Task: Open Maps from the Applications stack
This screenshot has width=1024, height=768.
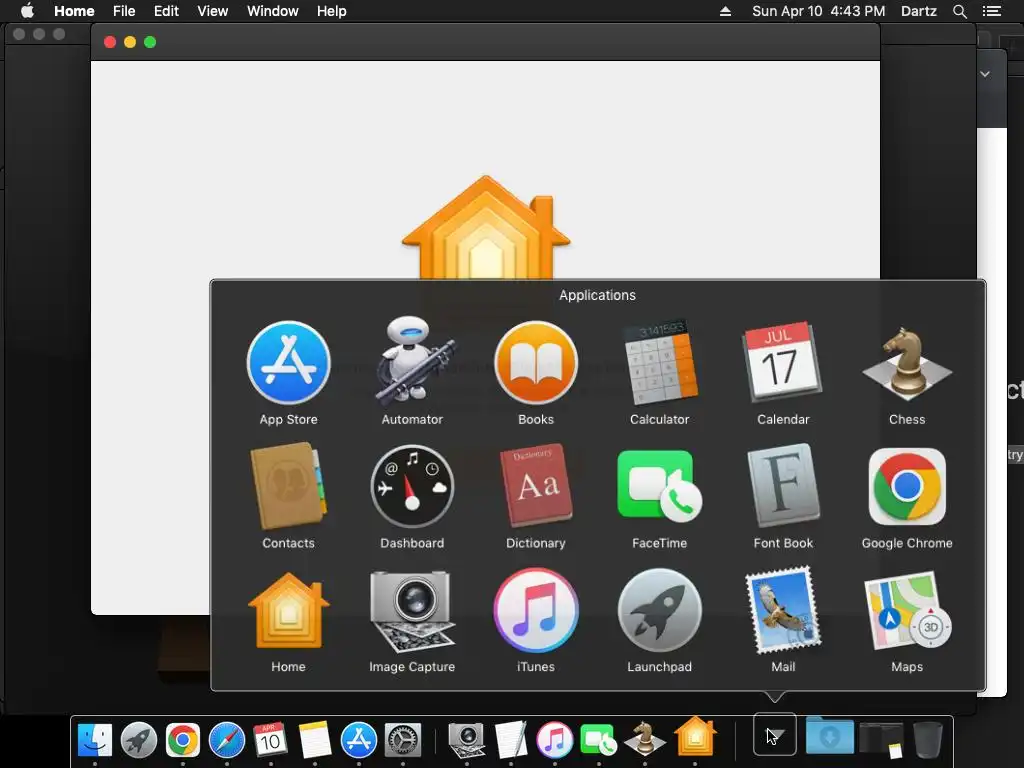Action: click(x=907, y=610)
